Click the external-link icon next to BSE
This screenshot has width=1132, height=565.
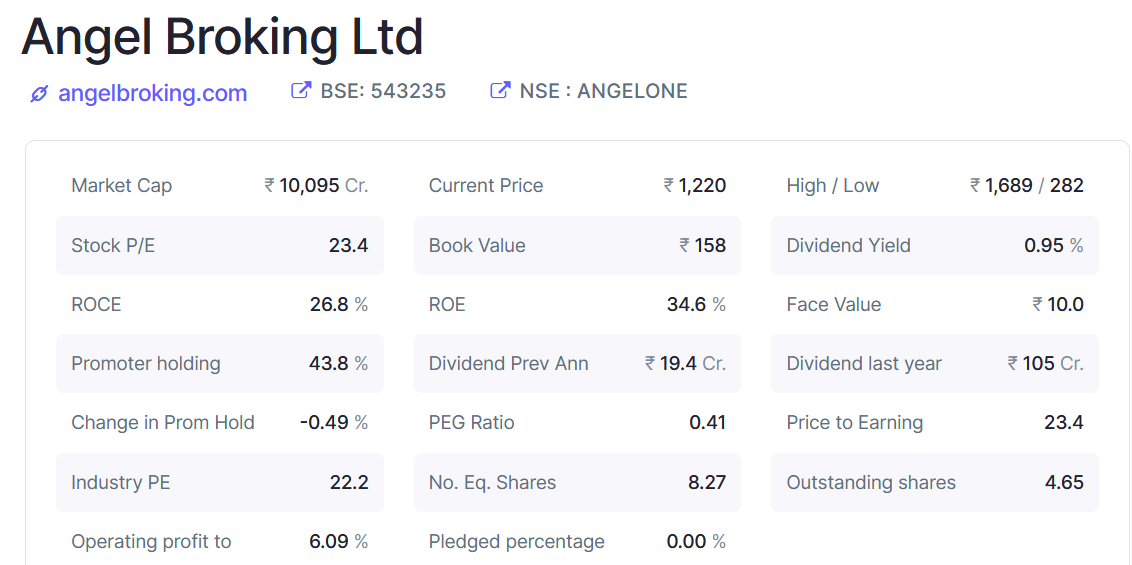click(300, 91)
